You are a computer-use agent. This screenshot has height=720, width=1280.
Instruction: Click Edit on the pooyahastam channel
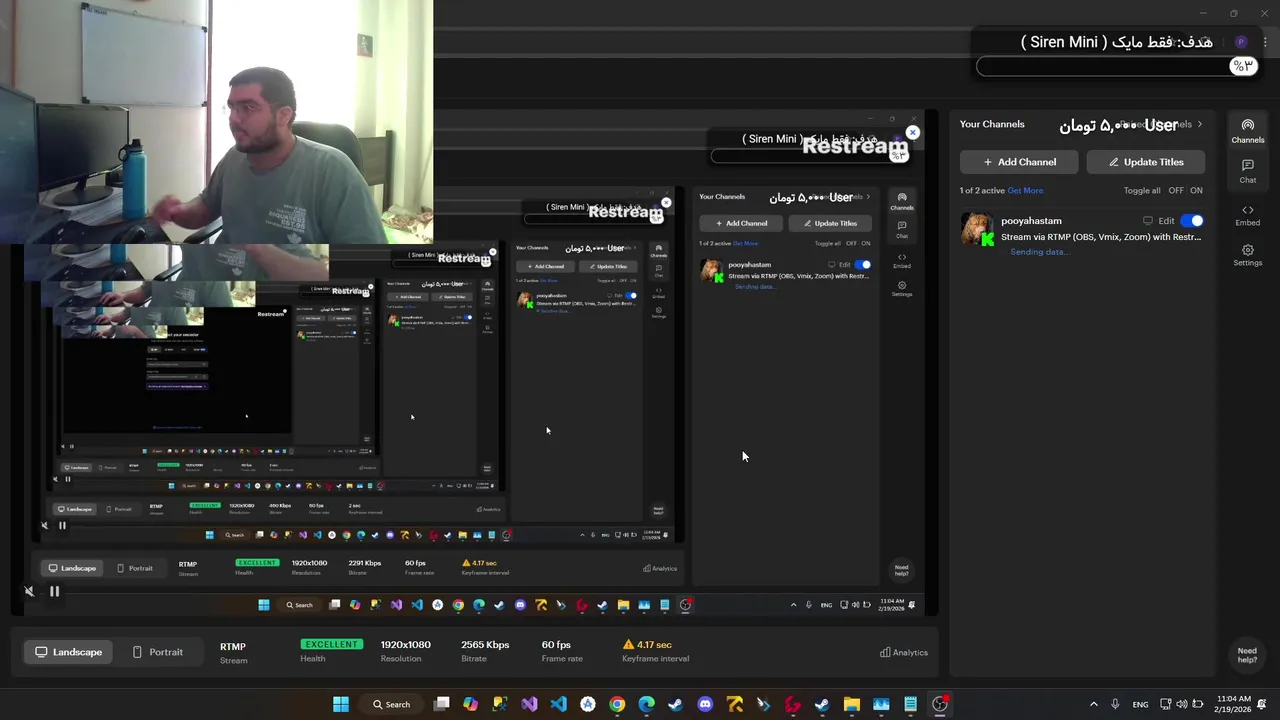pos(1166,221)
